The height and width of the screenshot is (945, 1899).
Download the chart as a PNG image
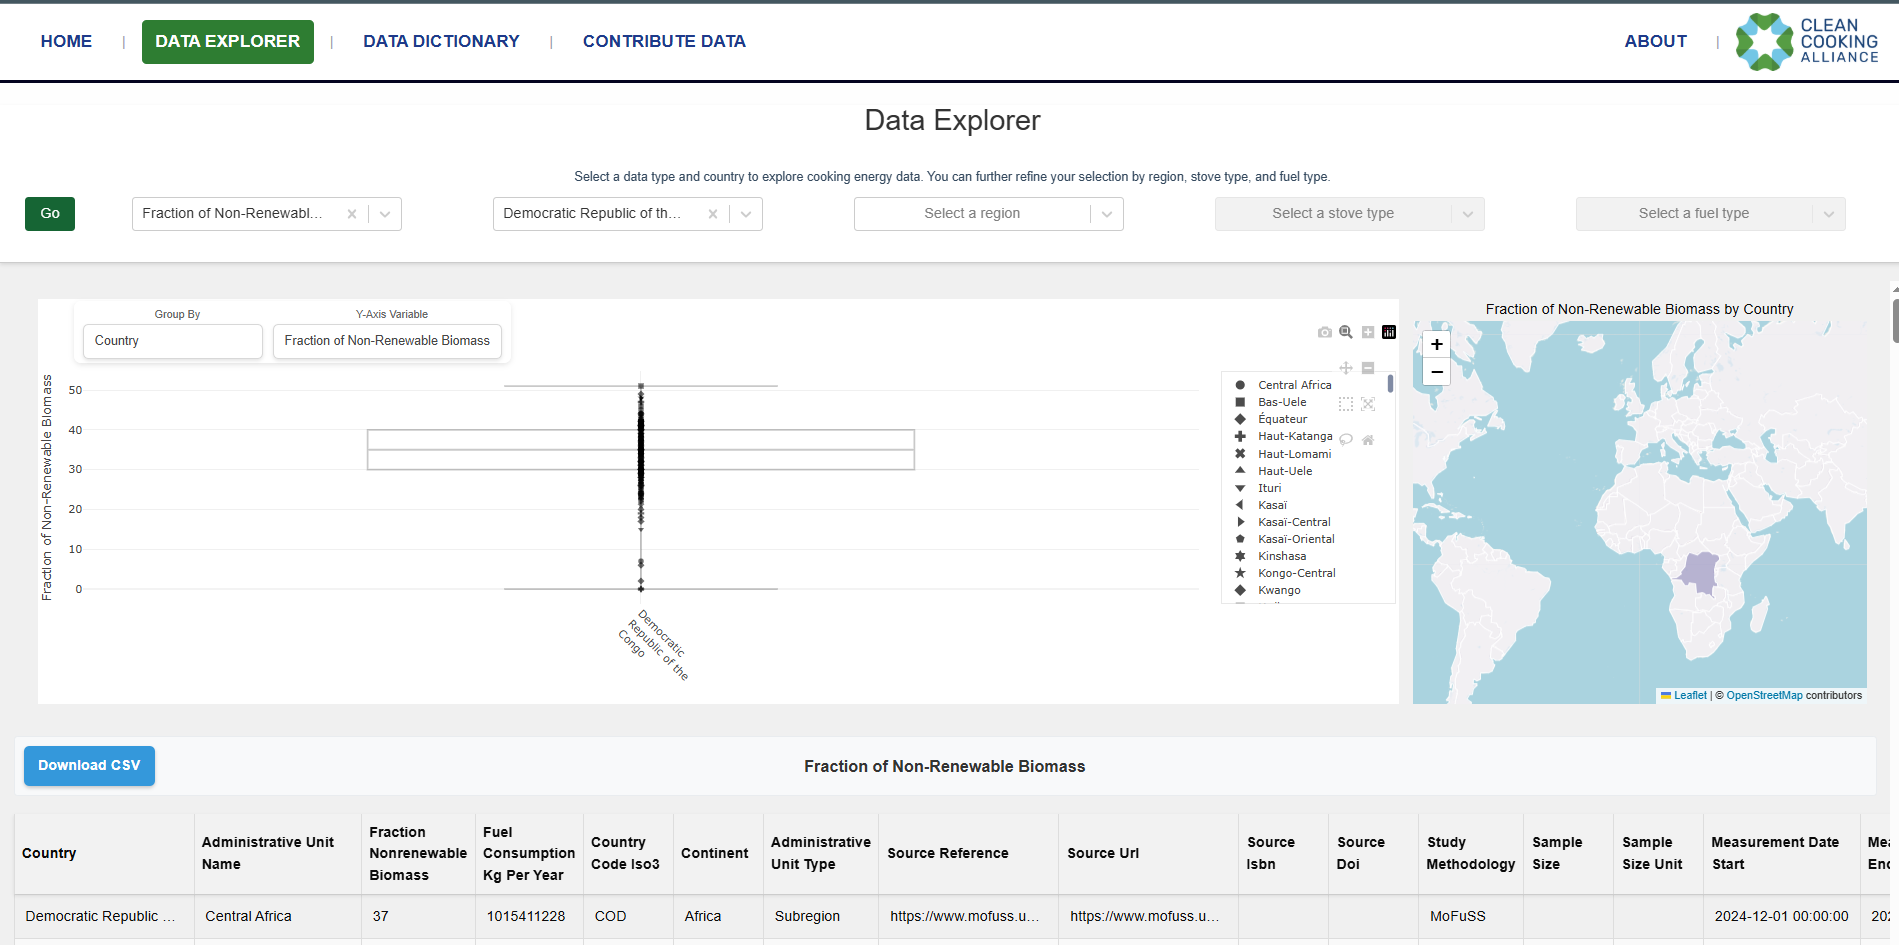1325,332
